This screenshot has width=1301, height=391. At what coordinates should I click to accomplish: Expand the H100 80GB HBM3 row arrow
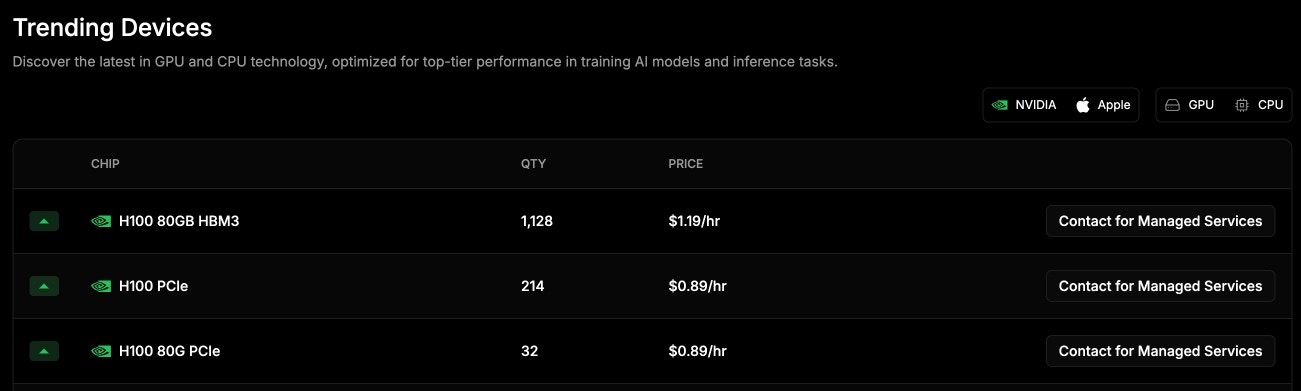[x=44, y=221]
